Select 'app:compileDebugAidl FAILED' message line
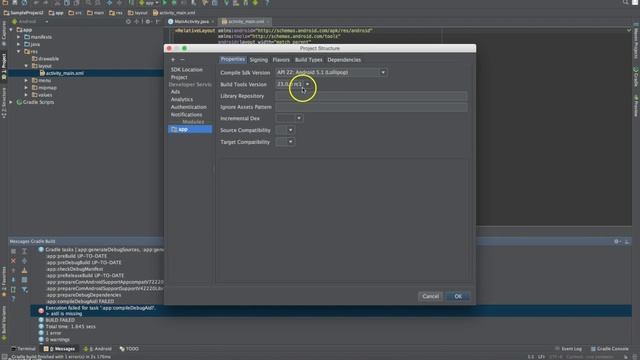640x360 pixels. [x=80, y=301]
